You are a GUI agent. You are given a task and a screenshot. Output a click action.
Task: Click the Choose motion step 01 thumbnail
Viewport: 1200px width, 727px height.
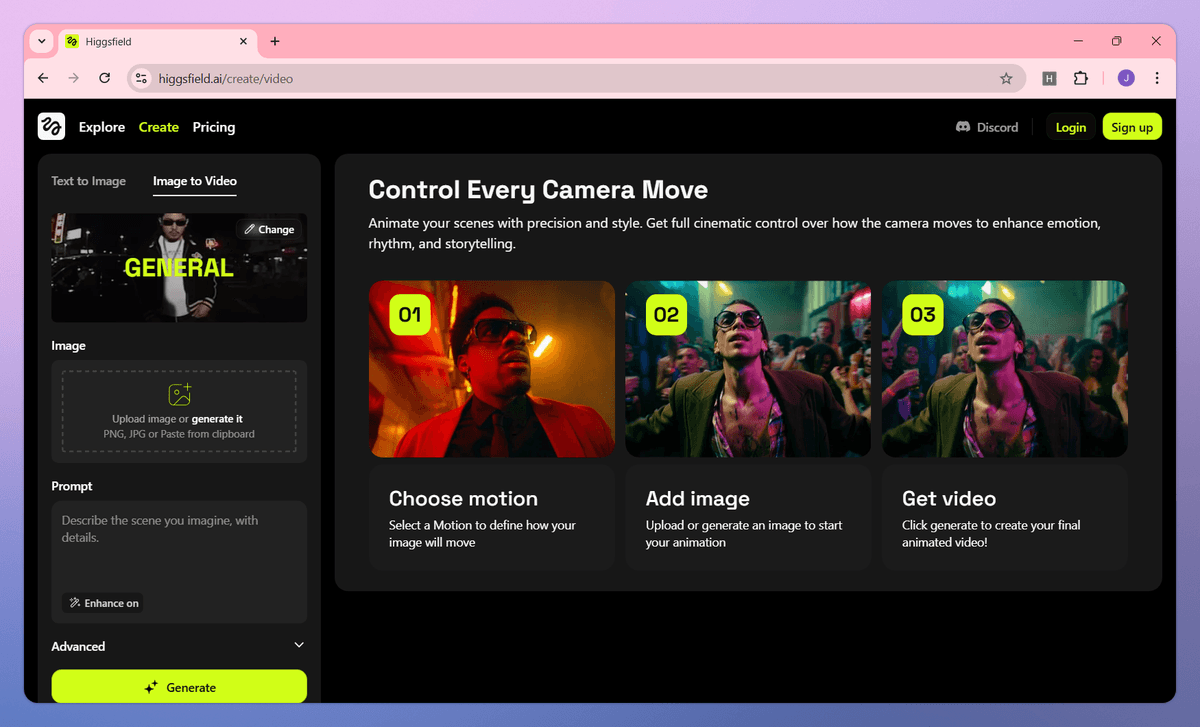[492, 369]
